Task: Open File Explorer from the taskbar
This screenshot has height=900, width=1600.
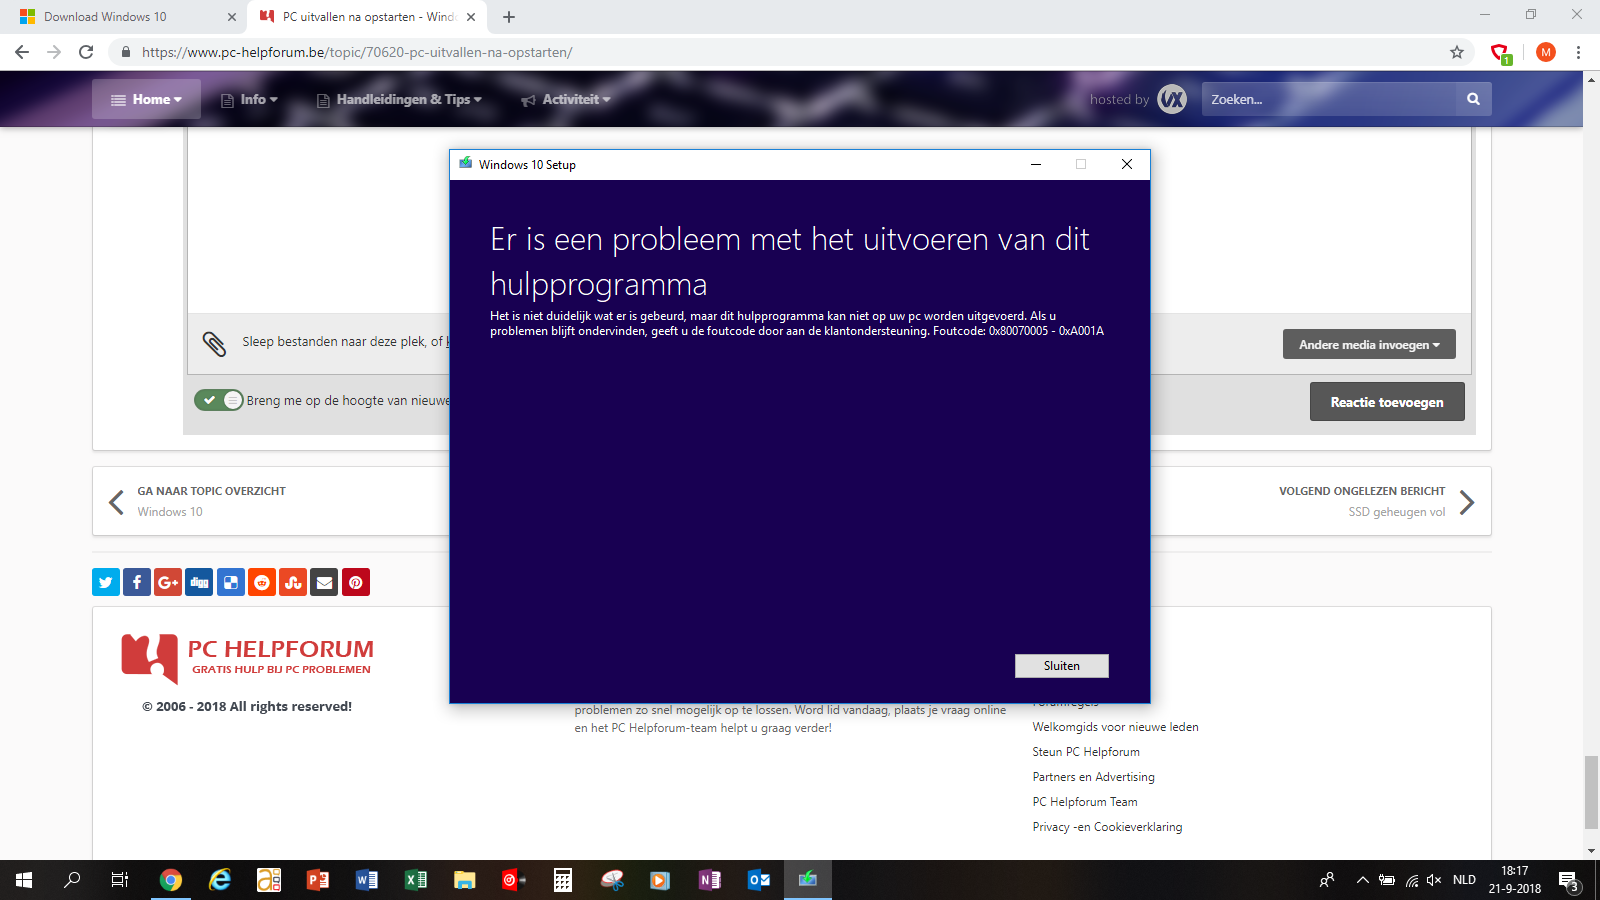Action: pos(465,880)
